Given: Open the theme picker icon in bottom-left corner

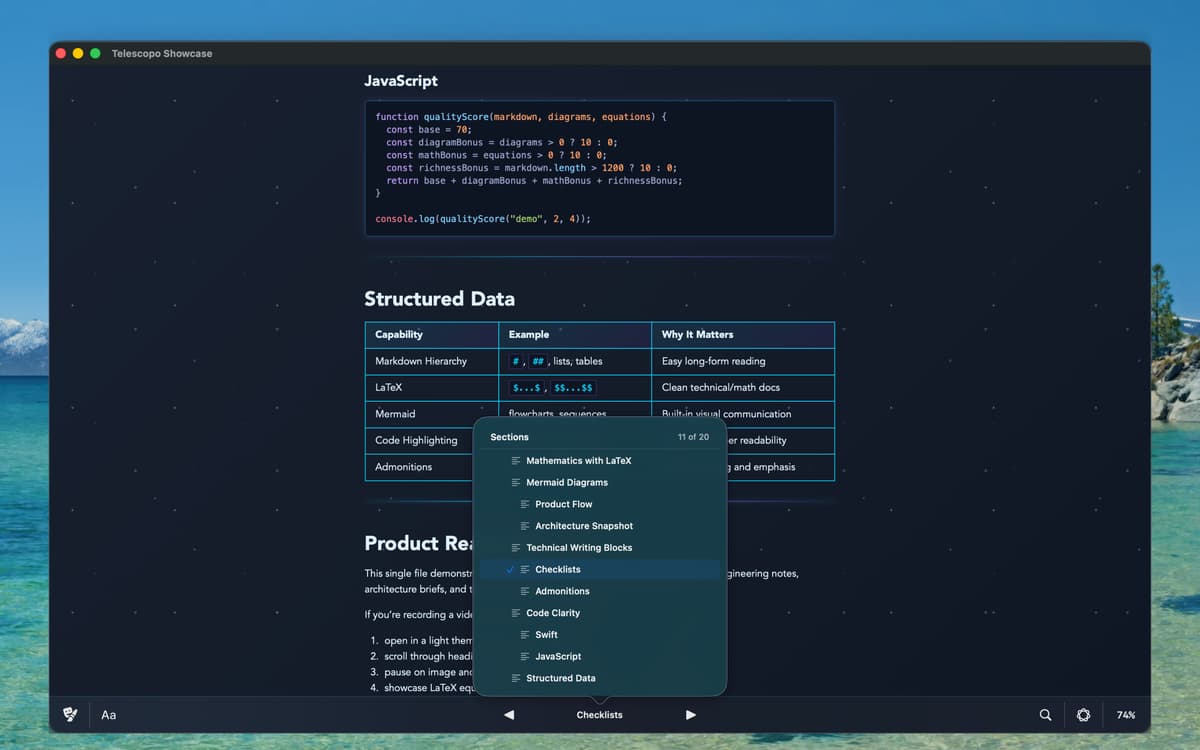Looking at the screenshot, I should point(70,715).
